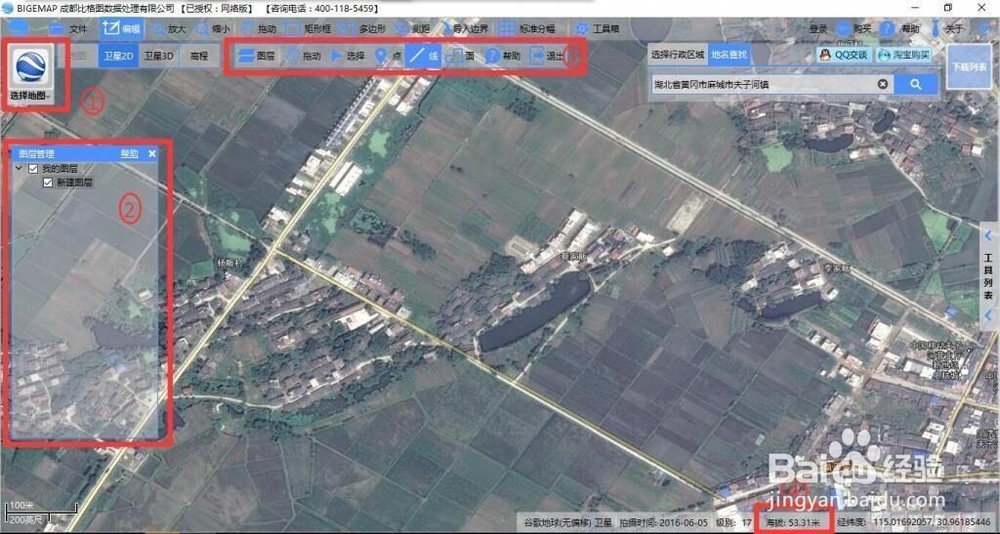Open 帮助 help in top-right menu

pos(901,29)
